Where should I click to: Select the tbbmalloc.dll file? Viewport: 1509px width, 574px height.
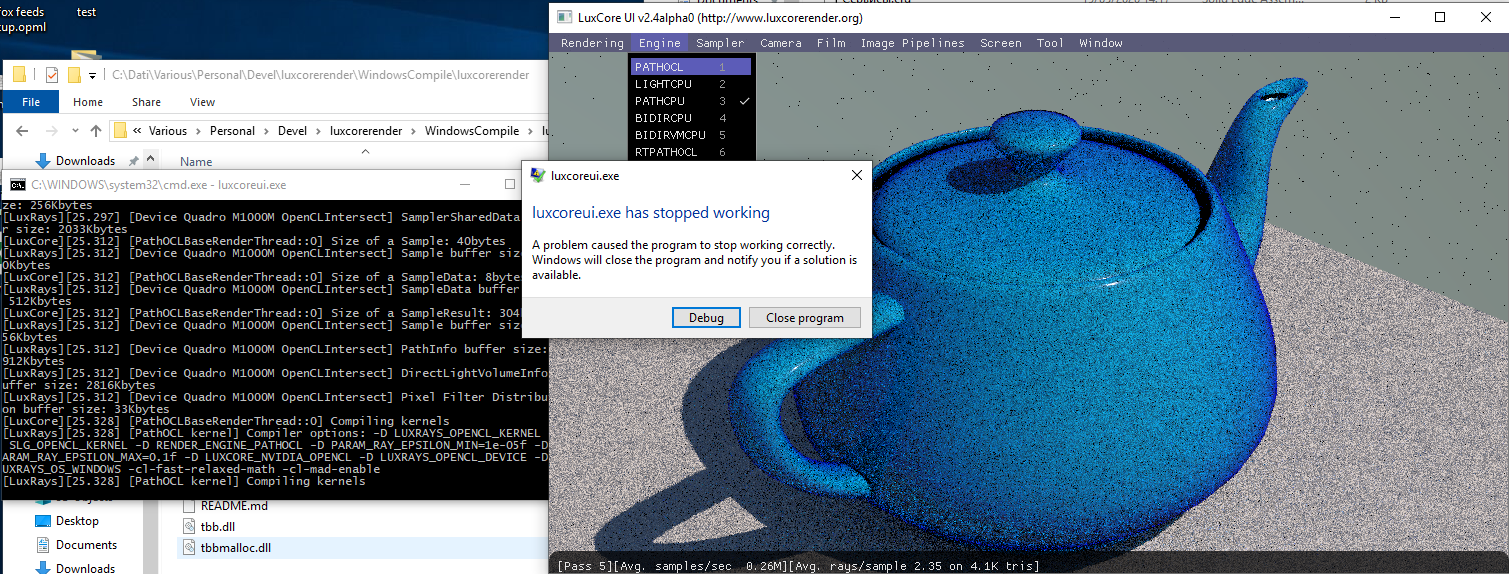click(x=235, y=548)
